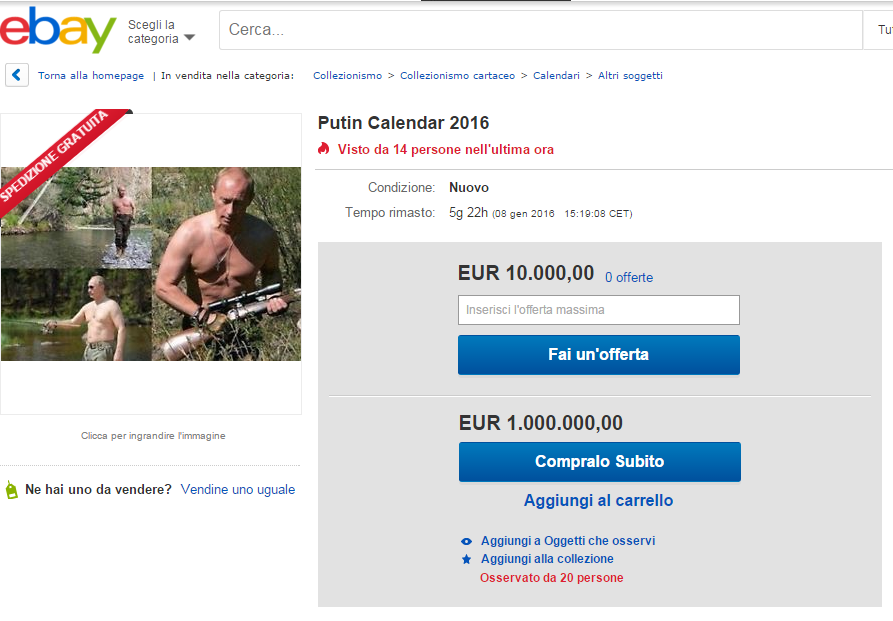Viewport: 893px width, 621px height.
Task: Click Aggiungi al carrello link
Action: (x=598, y=500)
